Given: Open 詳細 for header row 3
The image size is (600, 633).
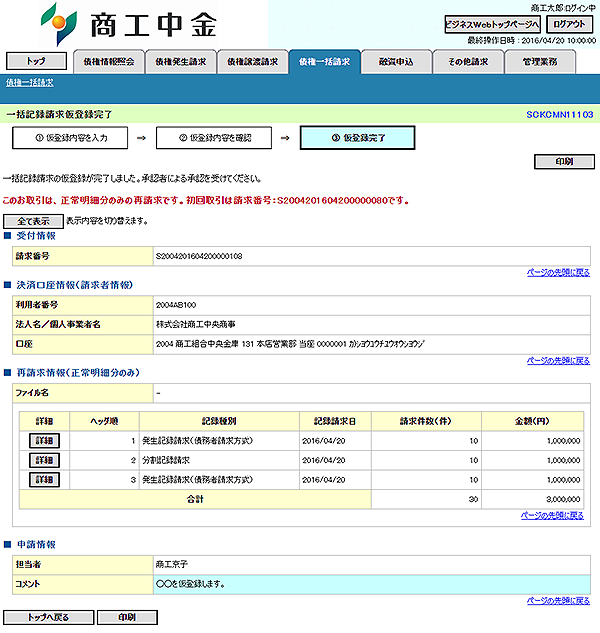Looking at the screenshot, I should point(44,480).
